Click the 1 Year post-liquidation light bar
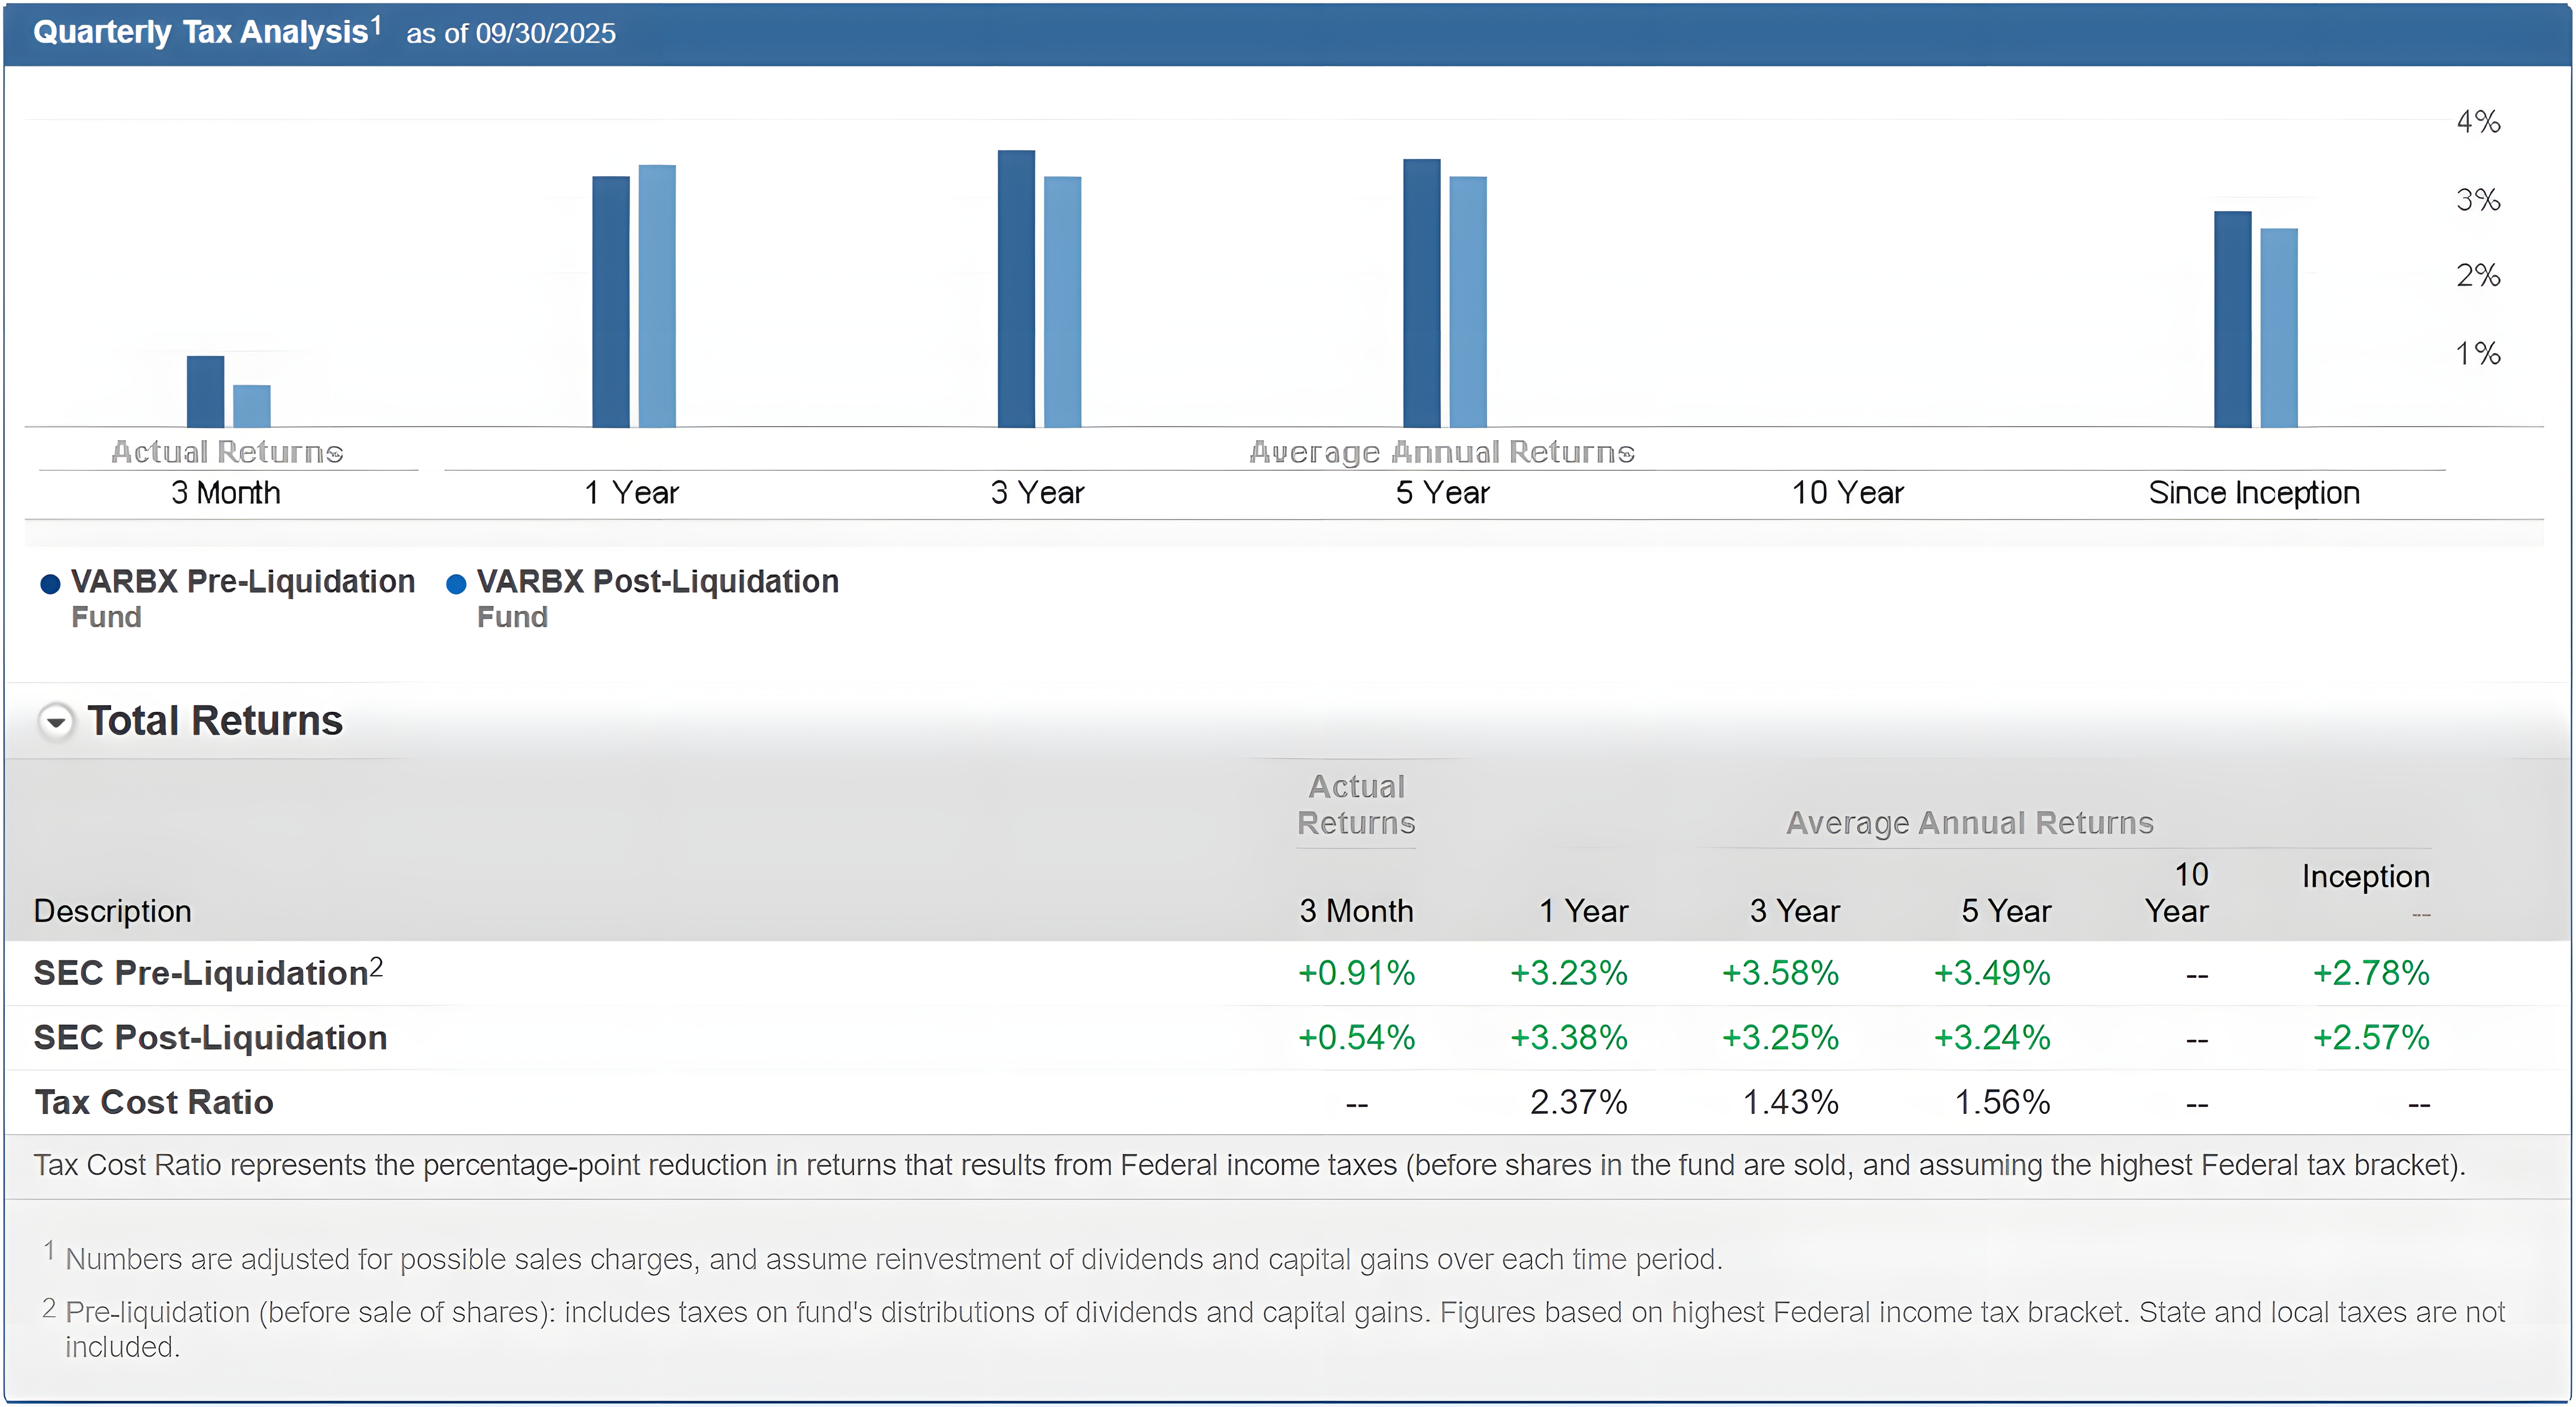This screenshot has height=1407, width=2576. [657, 296]
